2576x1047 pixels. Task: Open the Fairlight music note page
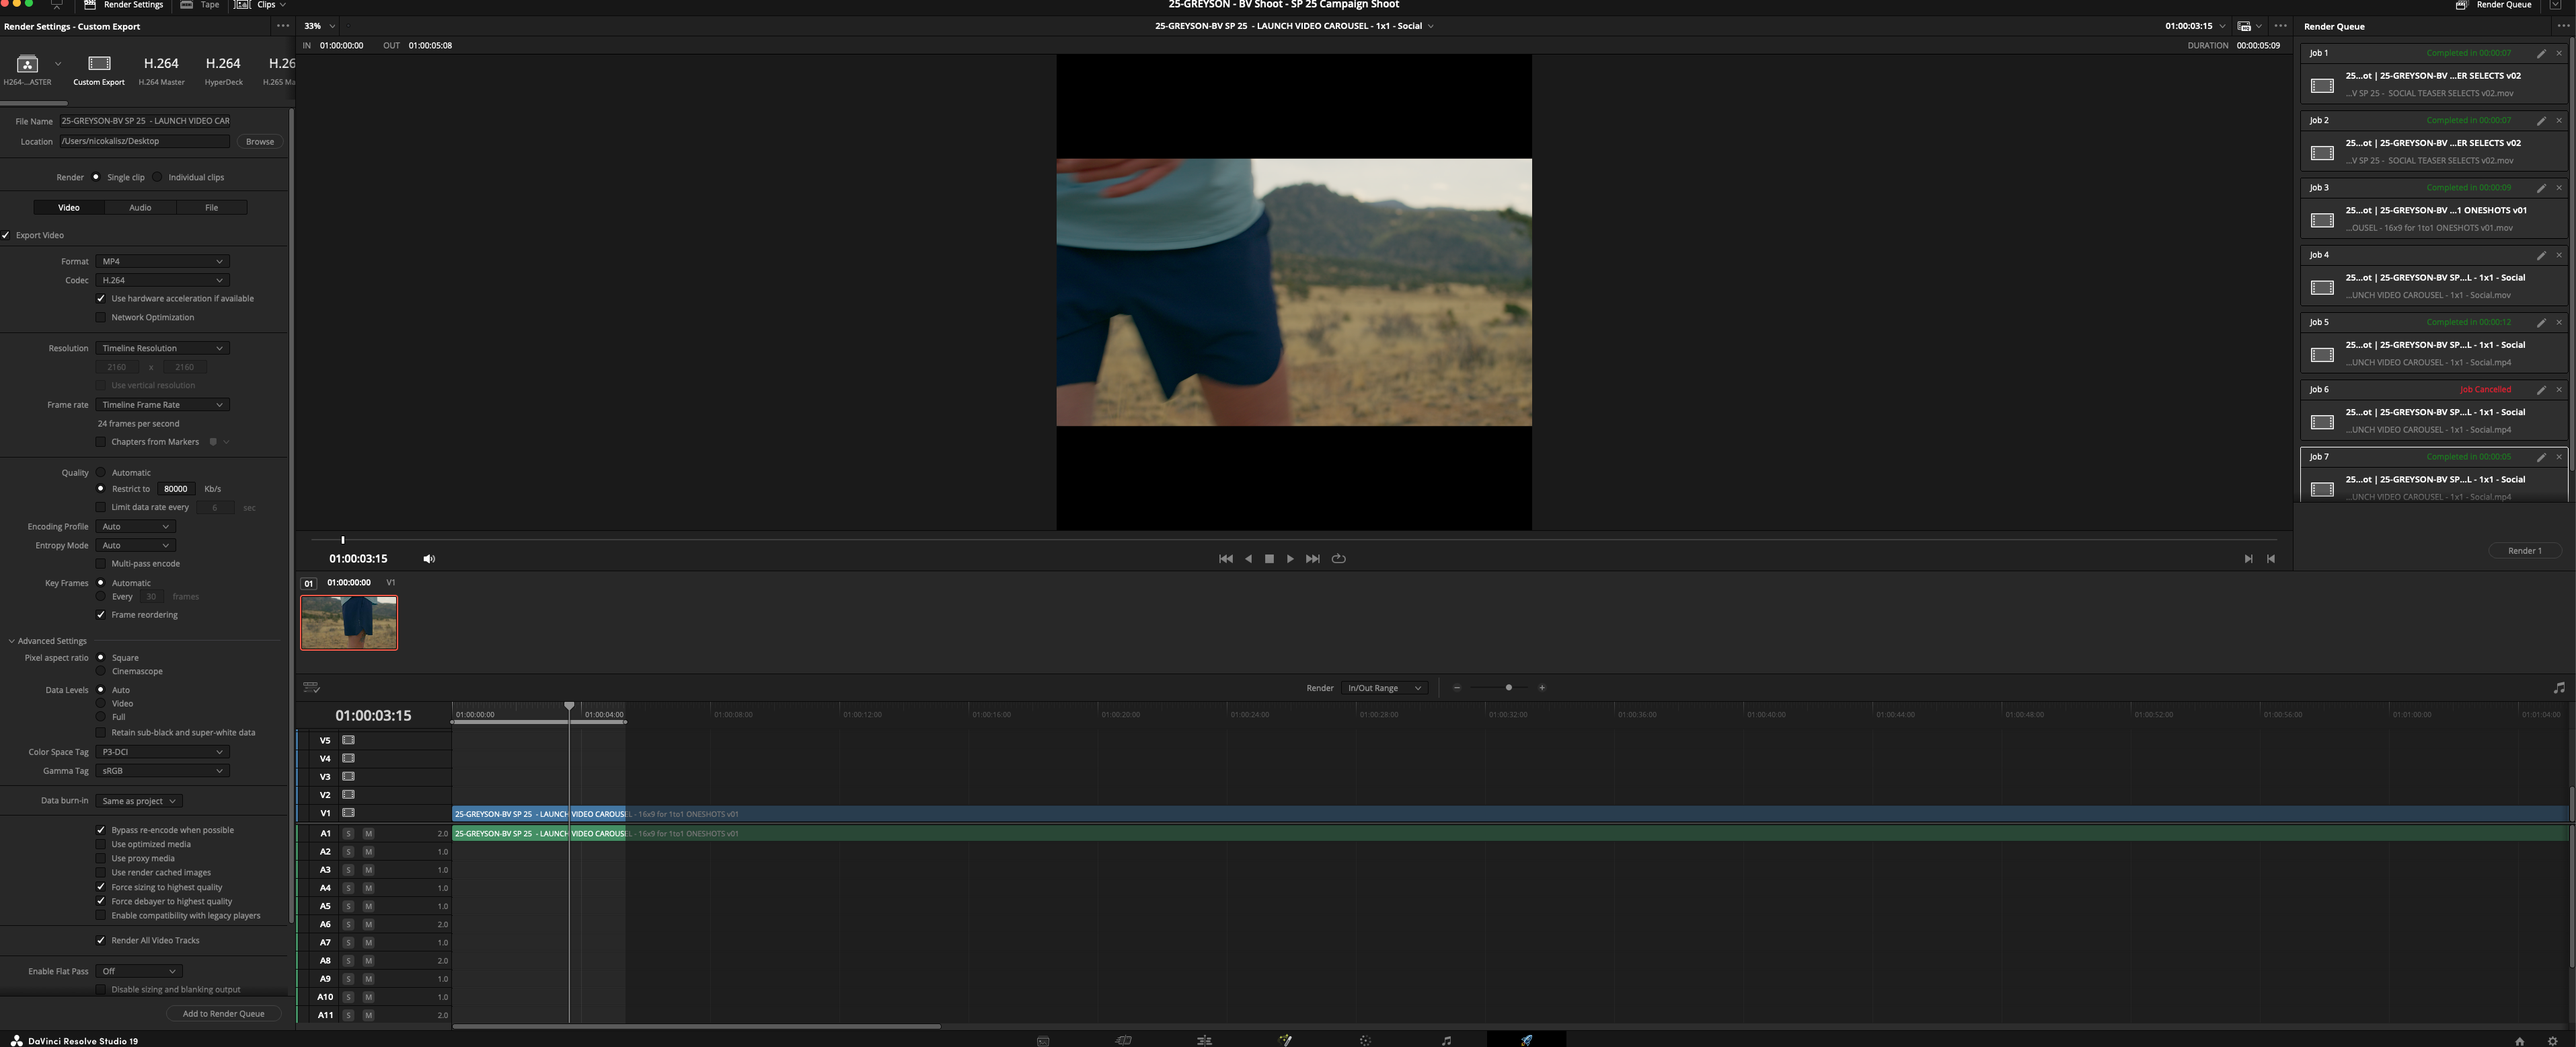coord(1446,1040)
